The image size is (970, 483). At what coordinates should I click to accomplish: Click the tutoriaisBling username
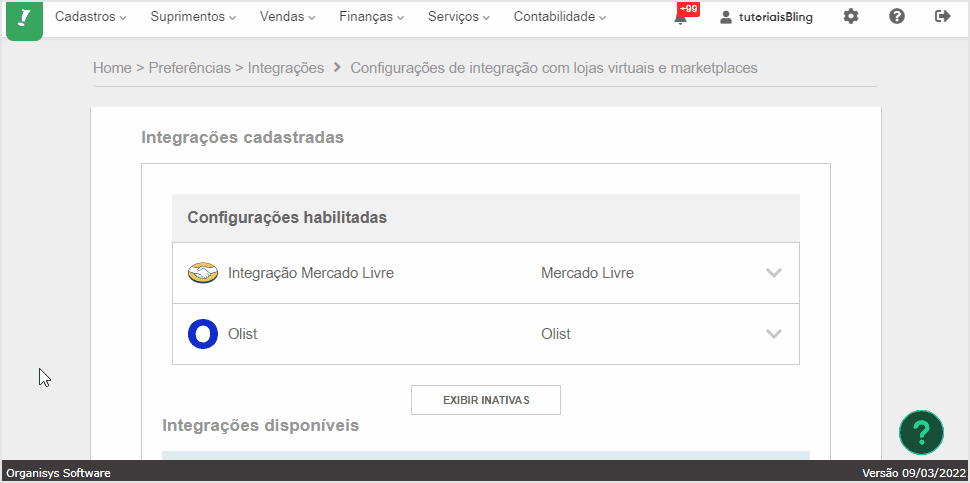[776, 17]
